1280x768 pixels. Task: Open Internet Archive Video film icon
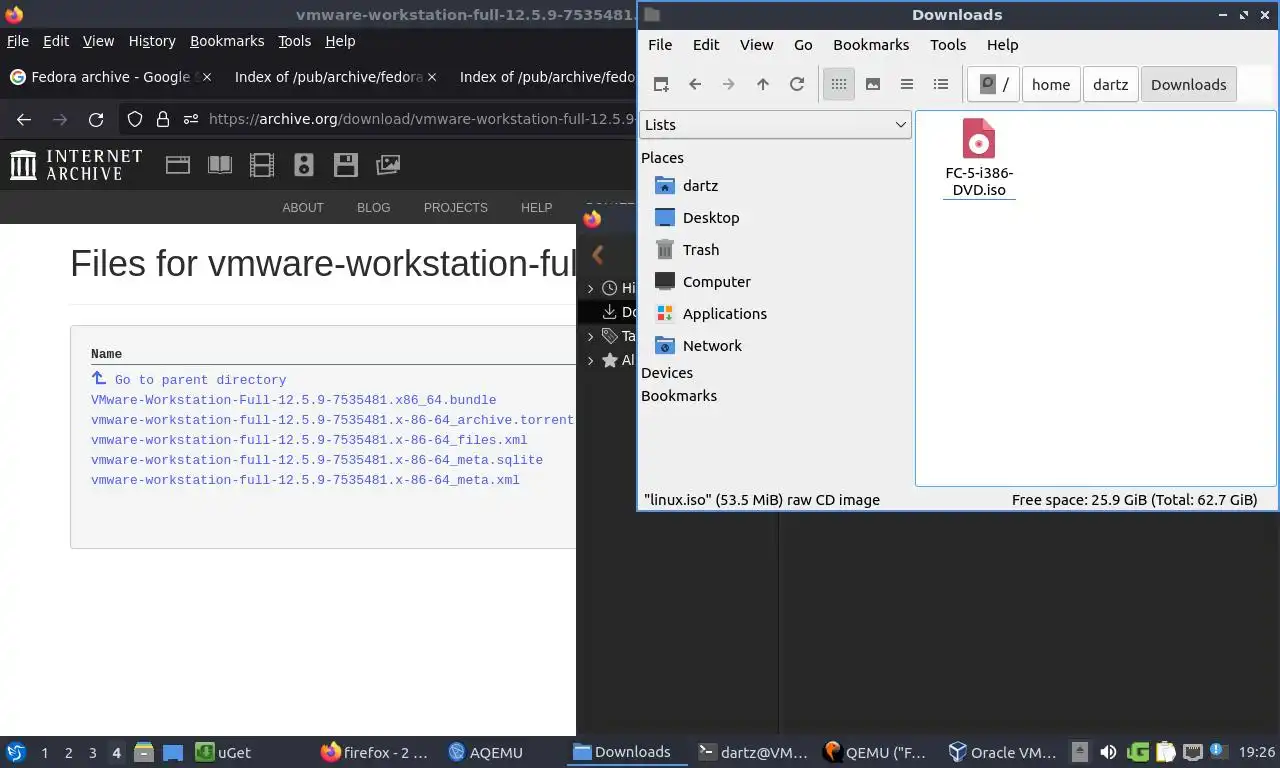pyautogui.click(x=262, y=165)
